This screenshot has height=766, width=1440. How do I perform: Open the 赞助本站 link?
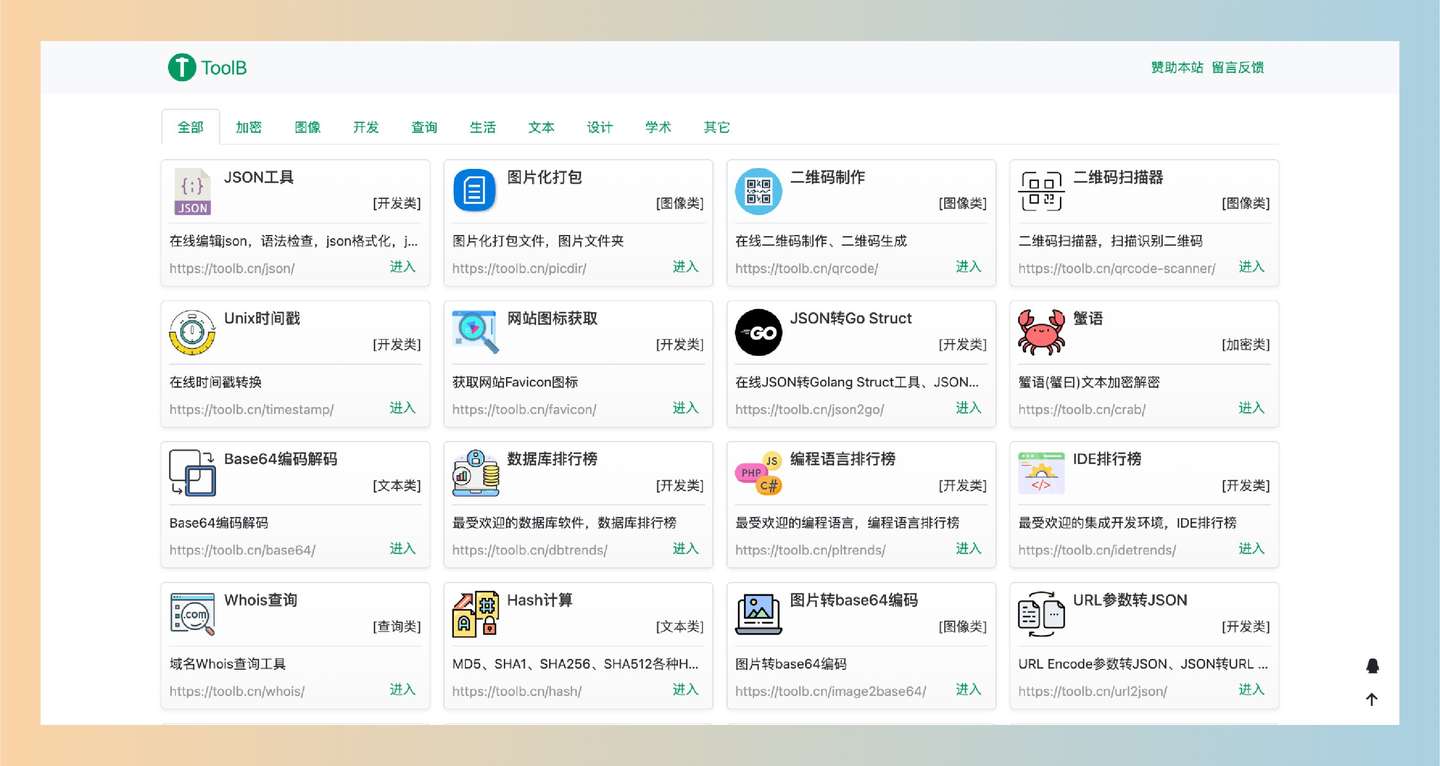click(x=1177, y=67)
